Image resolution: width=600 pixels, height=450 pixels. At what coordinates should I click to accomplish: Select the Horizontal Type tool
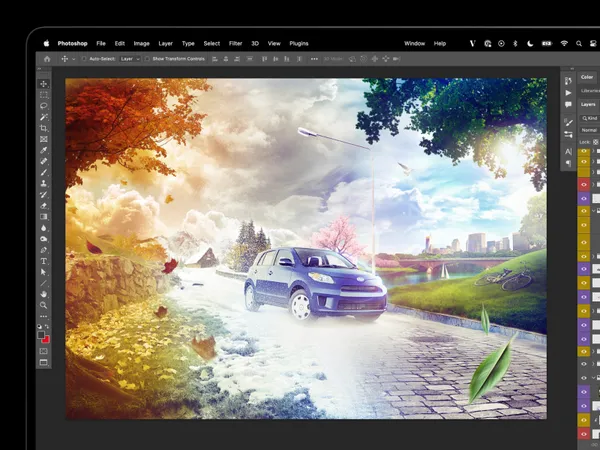(44, 260)
